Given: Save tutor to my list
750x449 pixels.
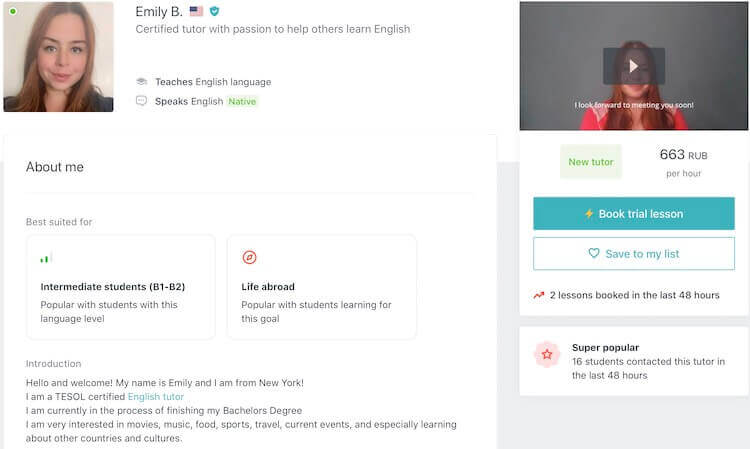Looking at the screenshot, I should coord(634,254).
